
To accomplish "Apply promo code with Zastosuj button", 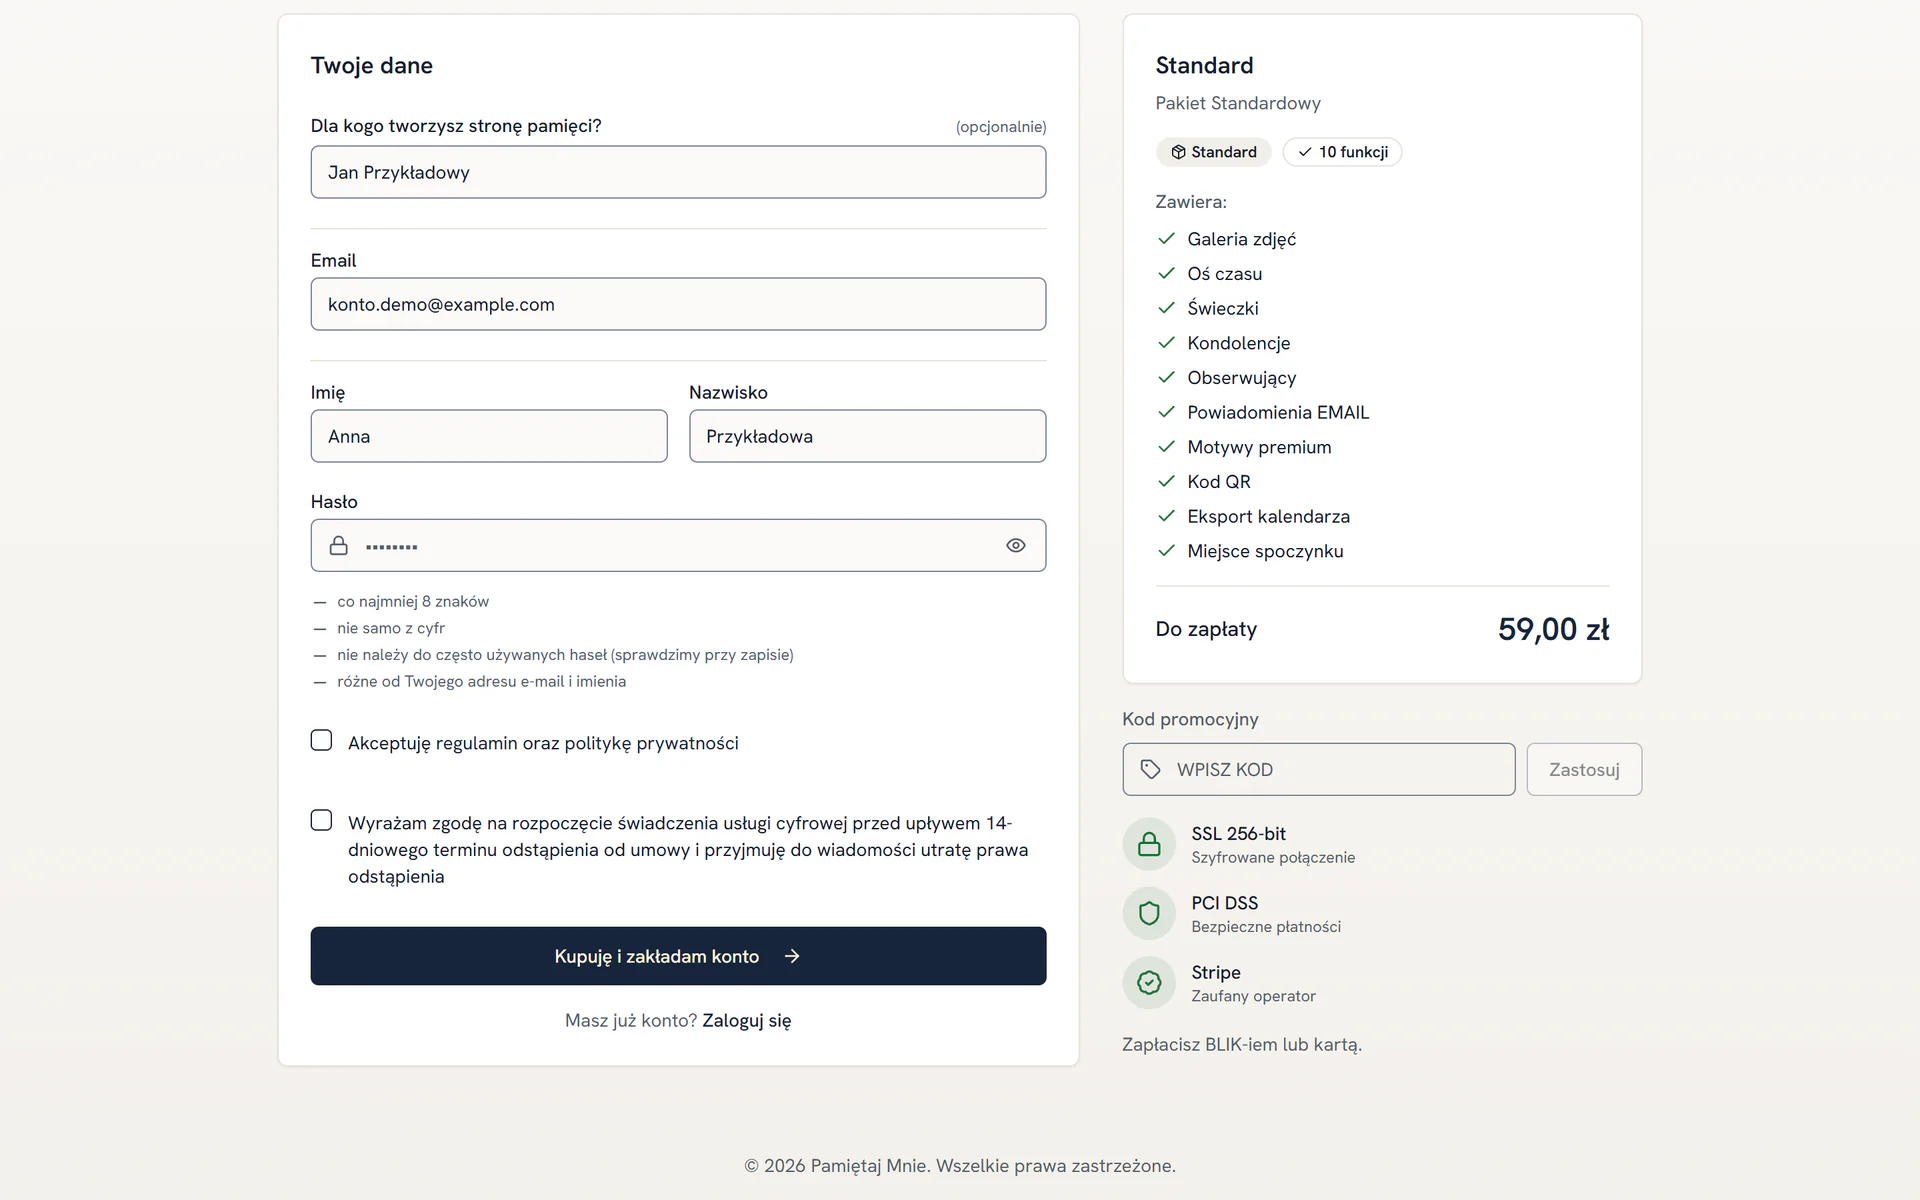I will tap(1584, 769).
